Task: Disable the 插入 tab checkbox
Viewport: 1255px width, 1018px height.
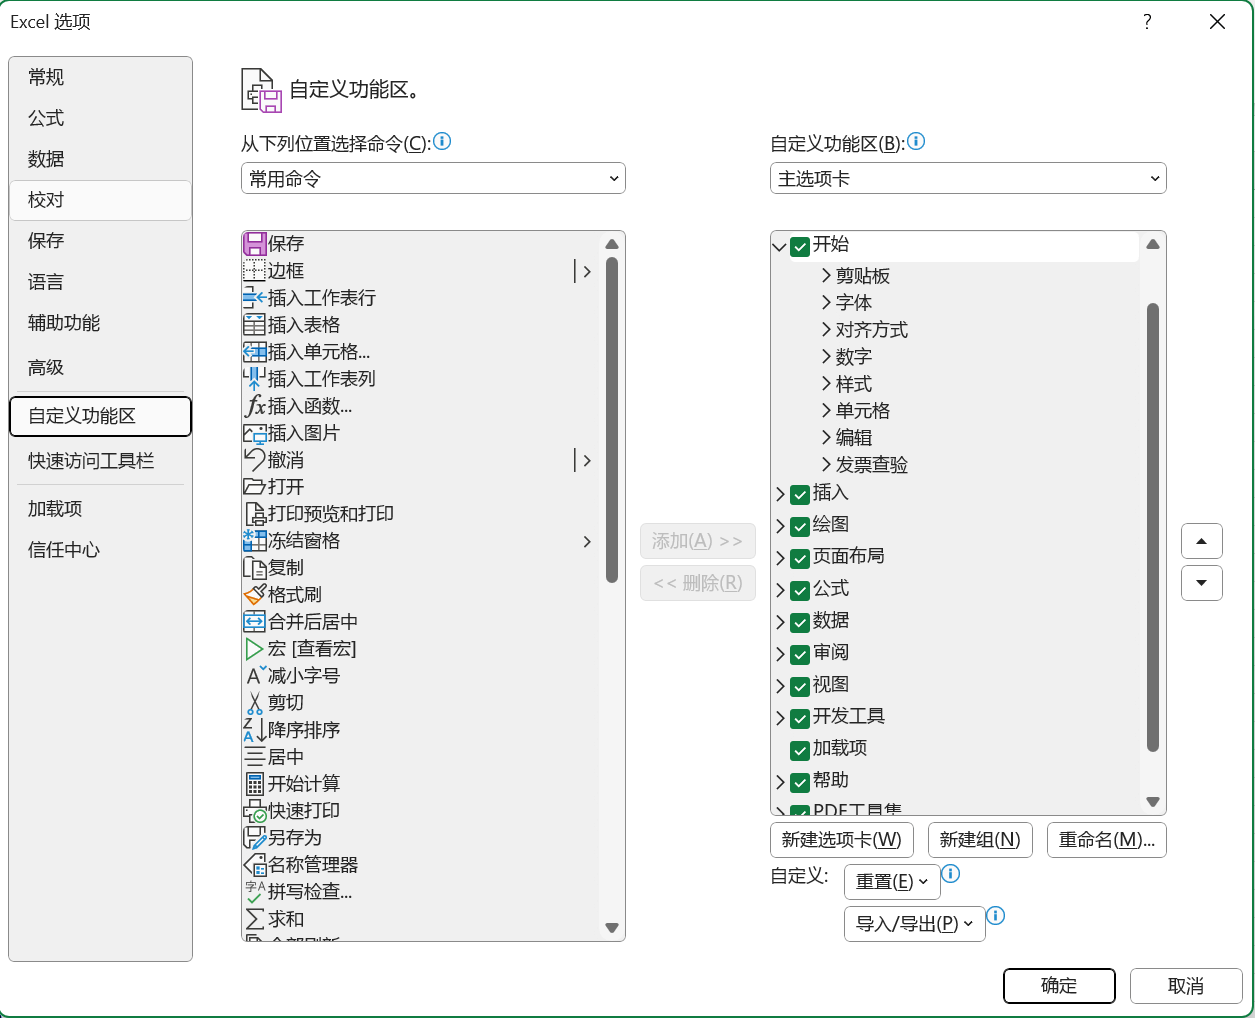Action: click(799, 494)
